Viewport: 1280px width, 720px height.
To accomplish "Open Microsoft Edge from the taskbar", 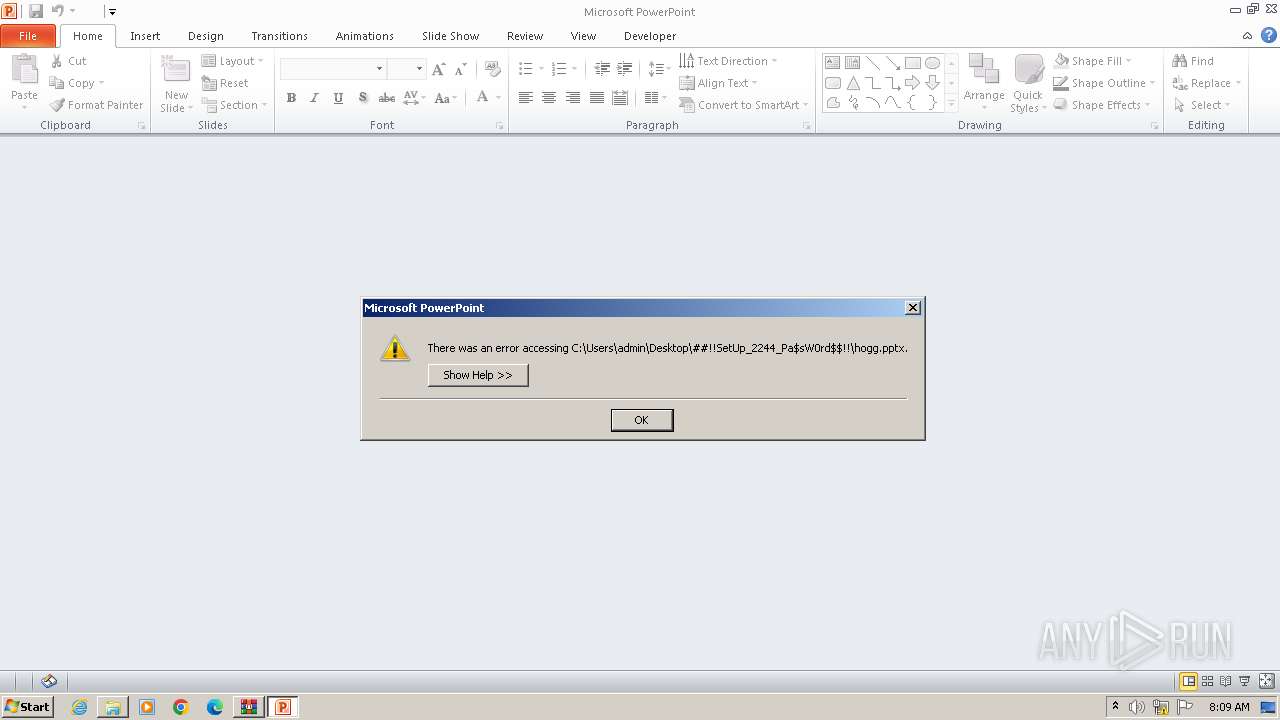I will [x=215, y=707].
